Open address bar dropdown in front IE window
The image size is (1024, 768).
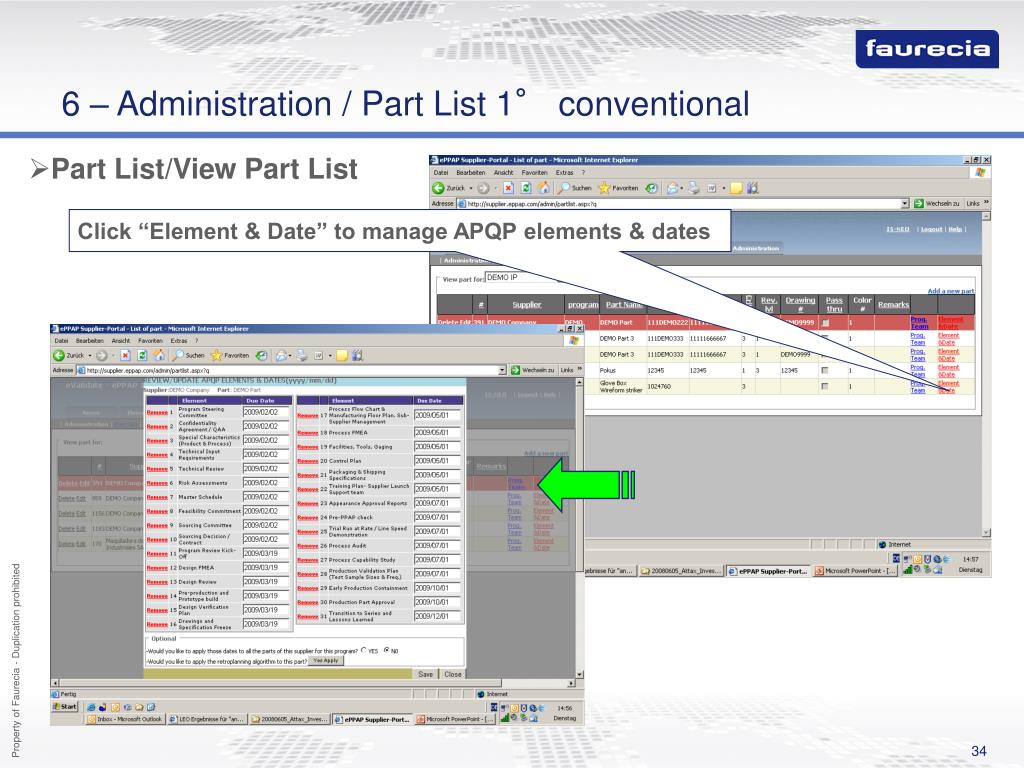(502, 370)
